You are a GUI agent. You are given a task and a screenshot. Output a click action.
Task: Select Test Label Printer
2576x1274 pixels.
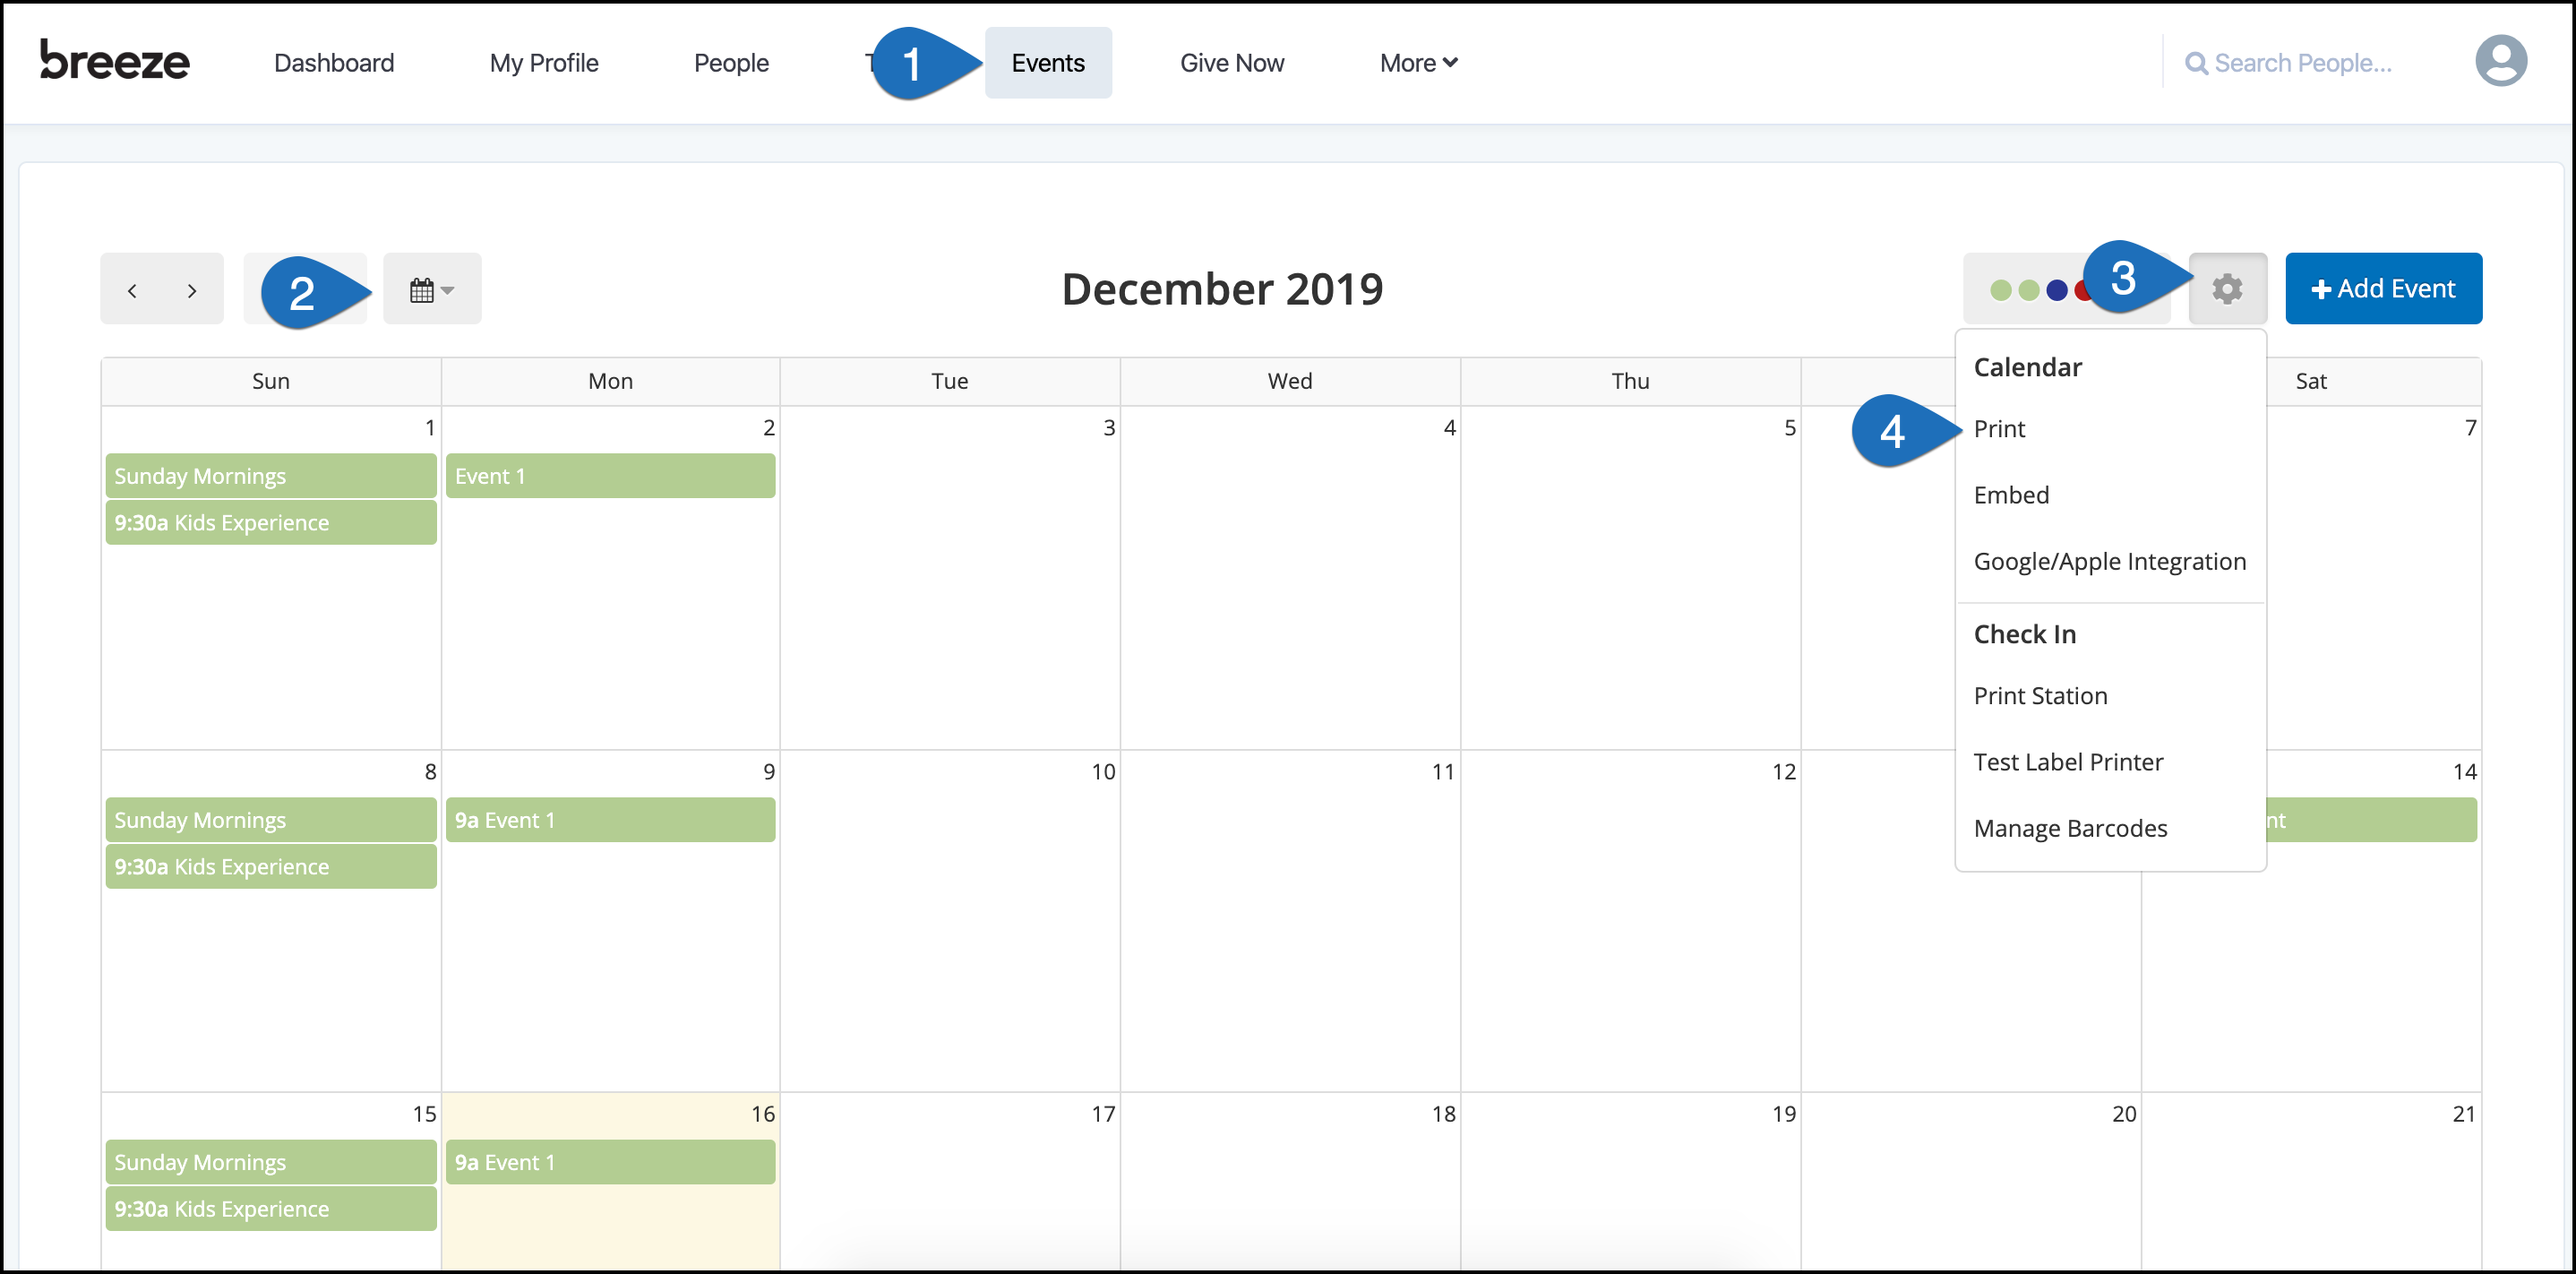pos(2068,762)
